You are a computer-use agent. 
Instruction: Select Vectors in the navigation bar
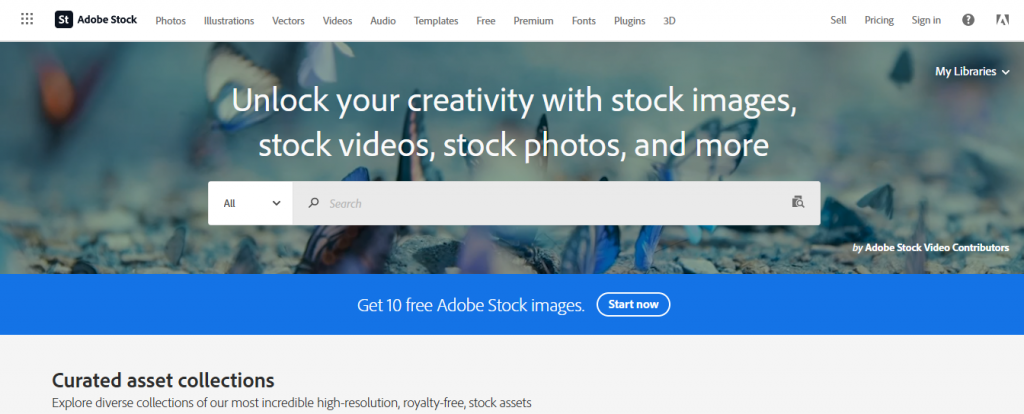(x=288, y=20)
